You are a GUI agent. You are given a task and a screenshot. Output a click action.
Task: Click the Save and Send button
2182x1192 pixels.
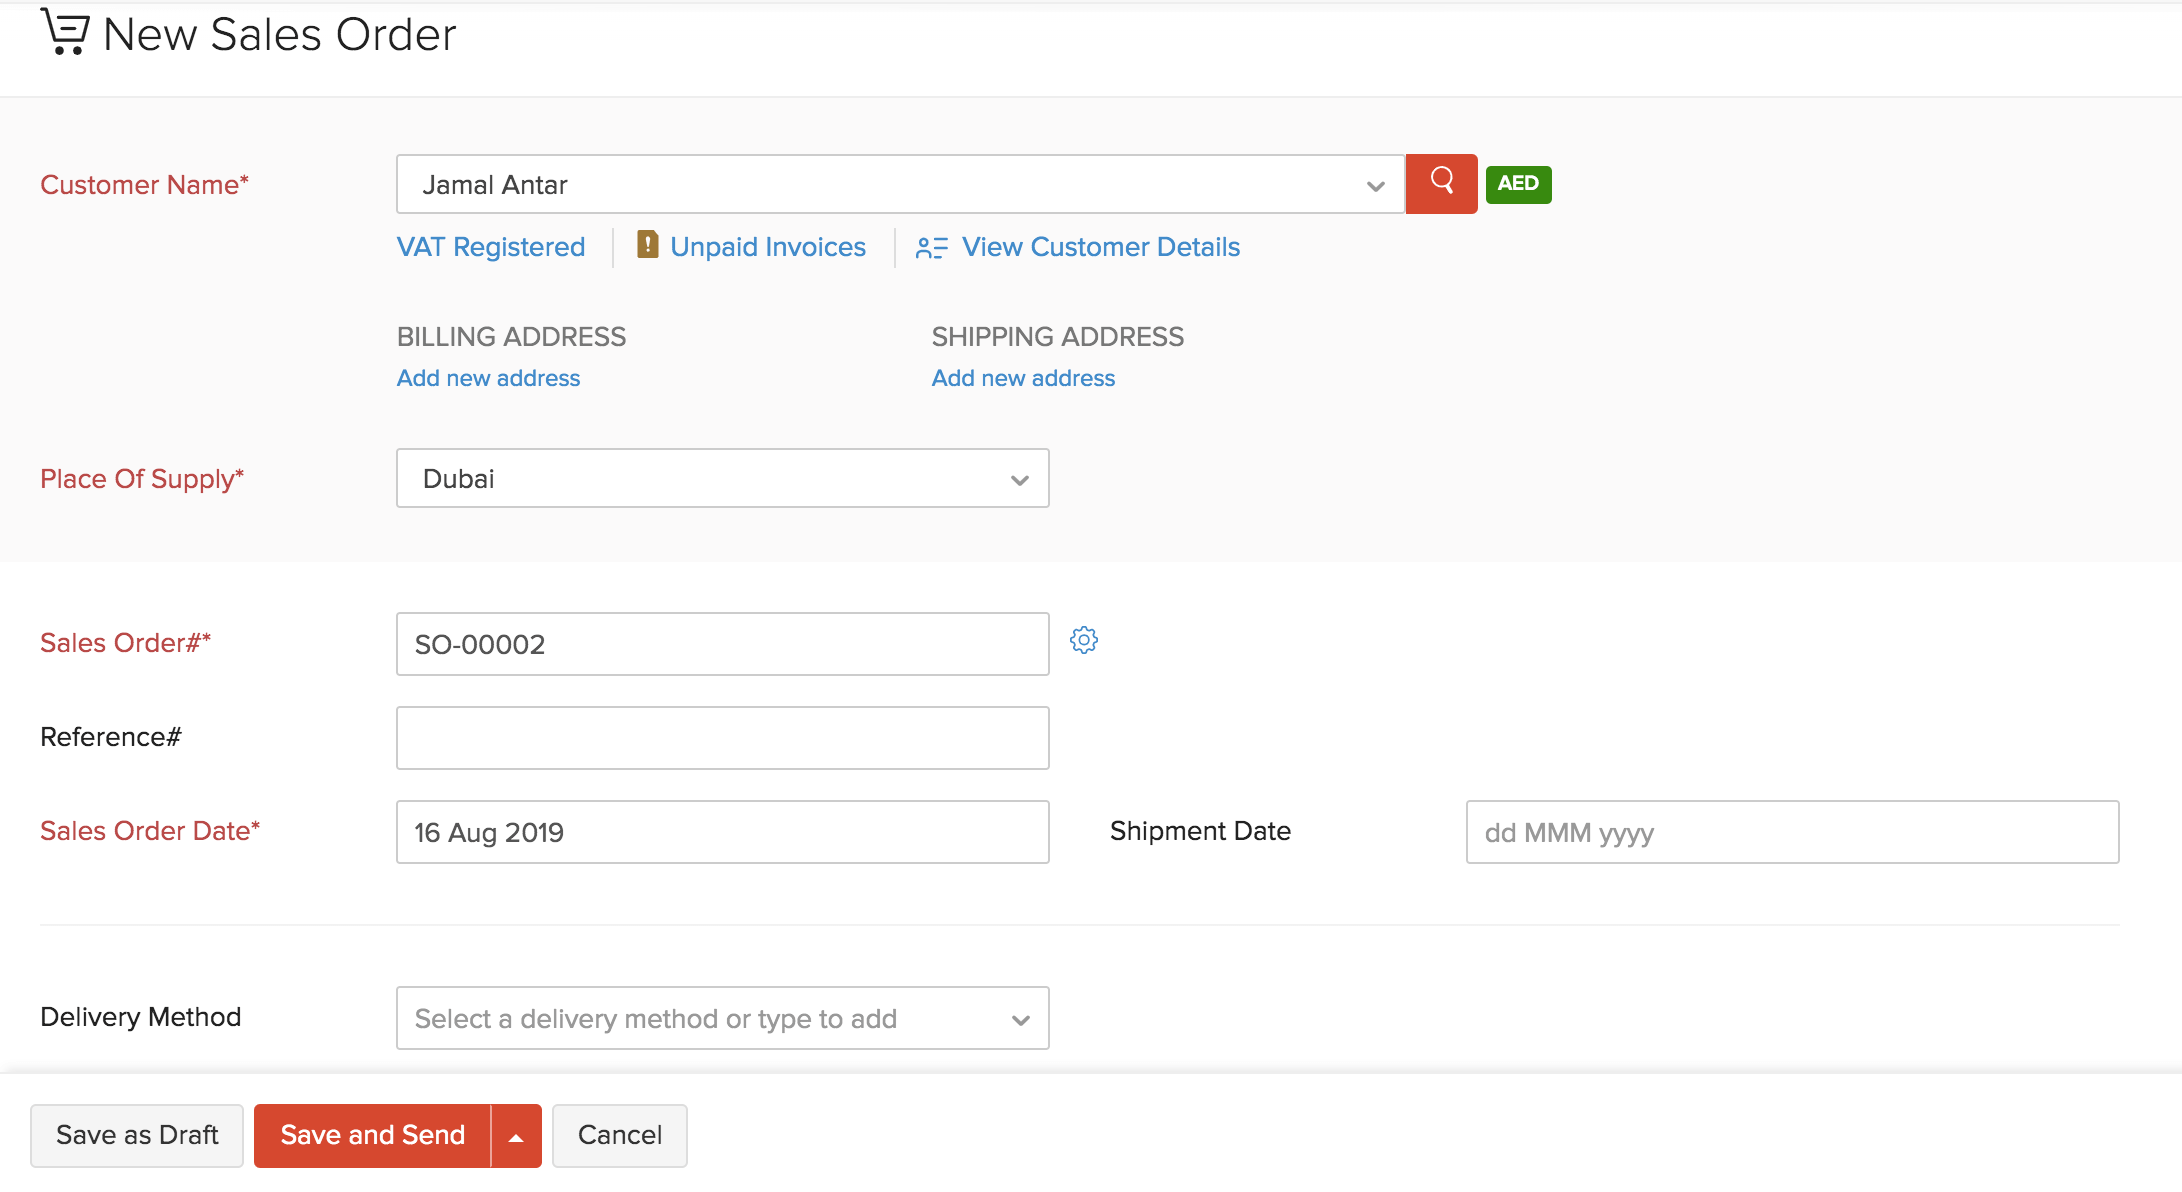tap(372, 1135)
